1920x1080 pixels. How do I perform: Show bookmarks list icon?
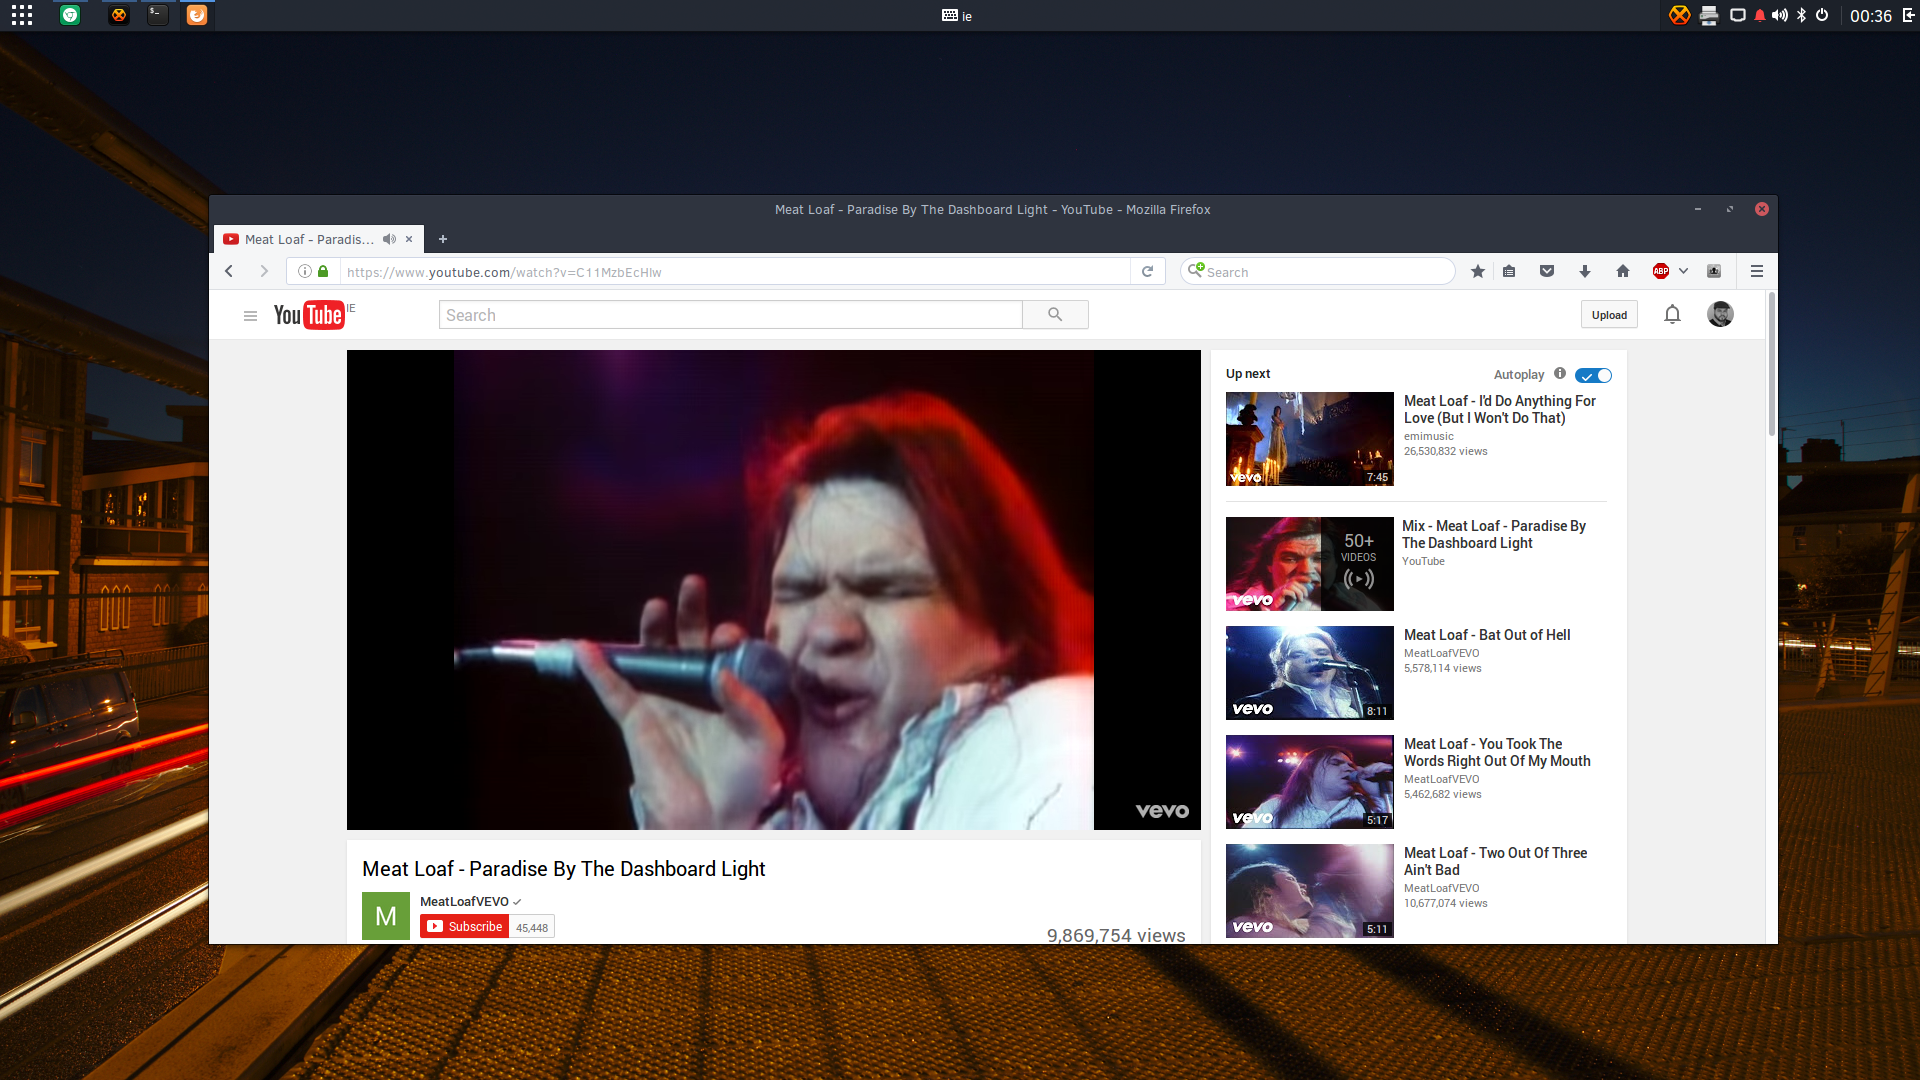tap(1509, 271)
